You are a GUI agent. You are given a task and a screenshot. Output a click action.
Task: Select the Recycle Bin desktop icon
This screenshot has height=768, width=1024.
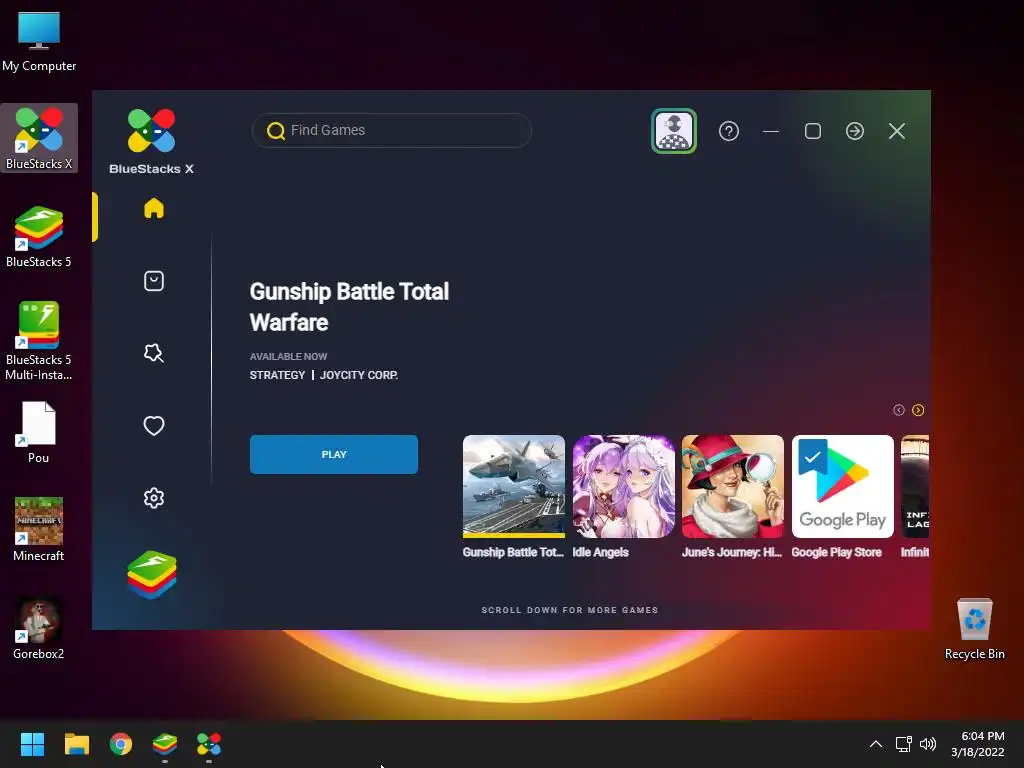pyautogui.click(x=974, y=629)
